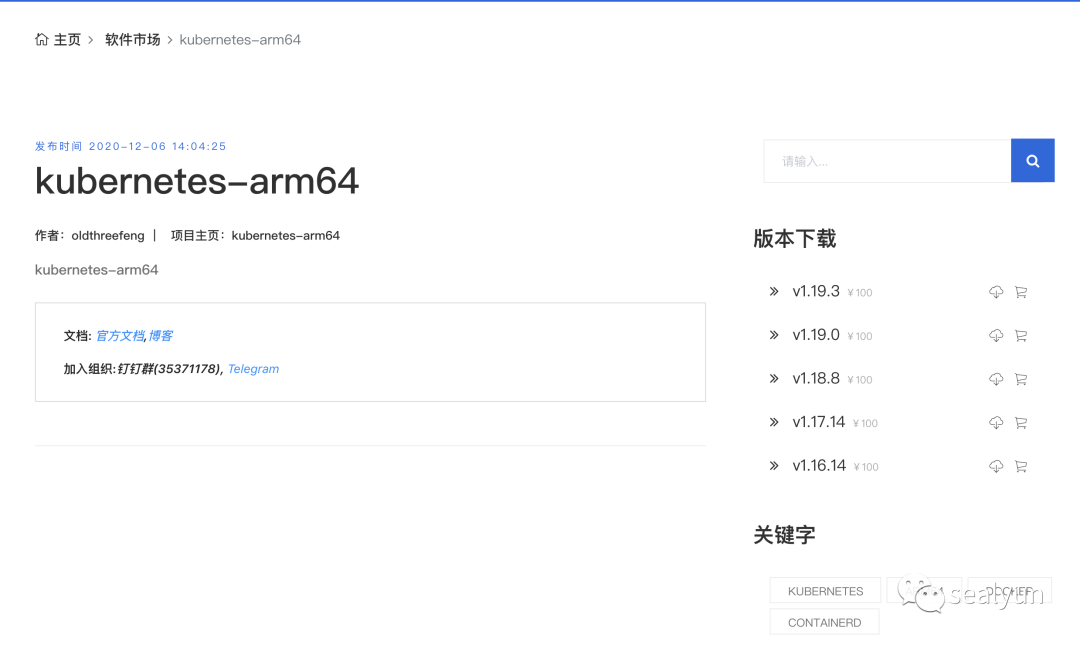Image resolution: width=1080 pixels, height=645 pixels.
Task: Select version v1.18.8
Action: 816,378
